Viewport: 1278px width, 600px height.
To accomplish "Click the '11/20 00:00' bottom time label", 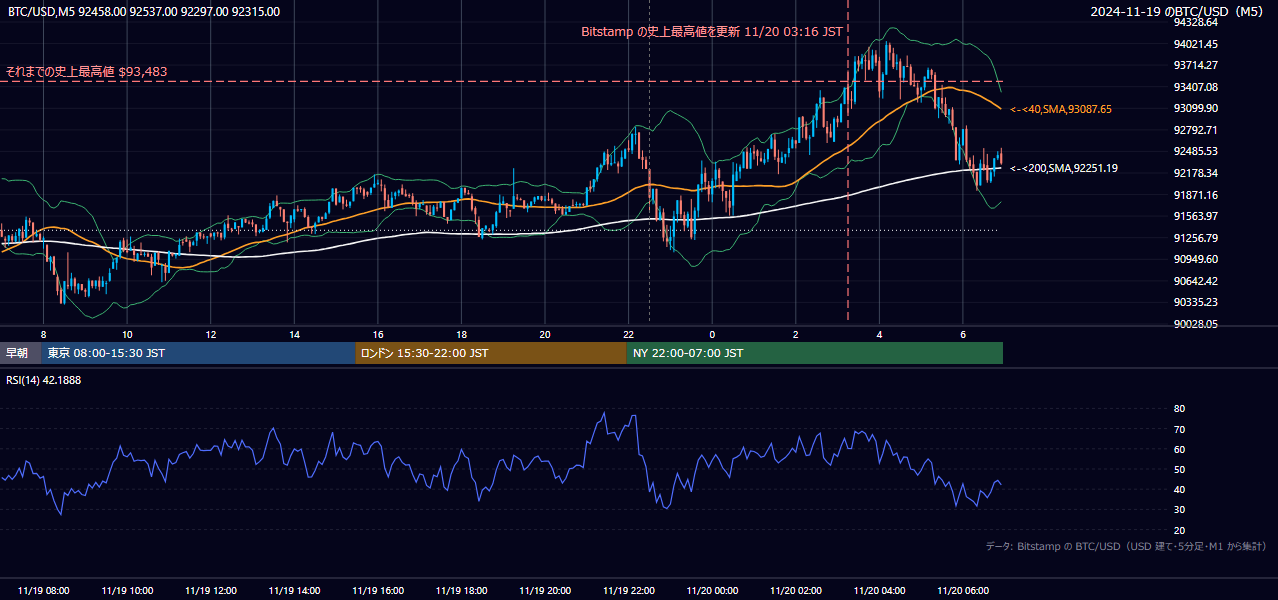I will click(x=712, y=591).
